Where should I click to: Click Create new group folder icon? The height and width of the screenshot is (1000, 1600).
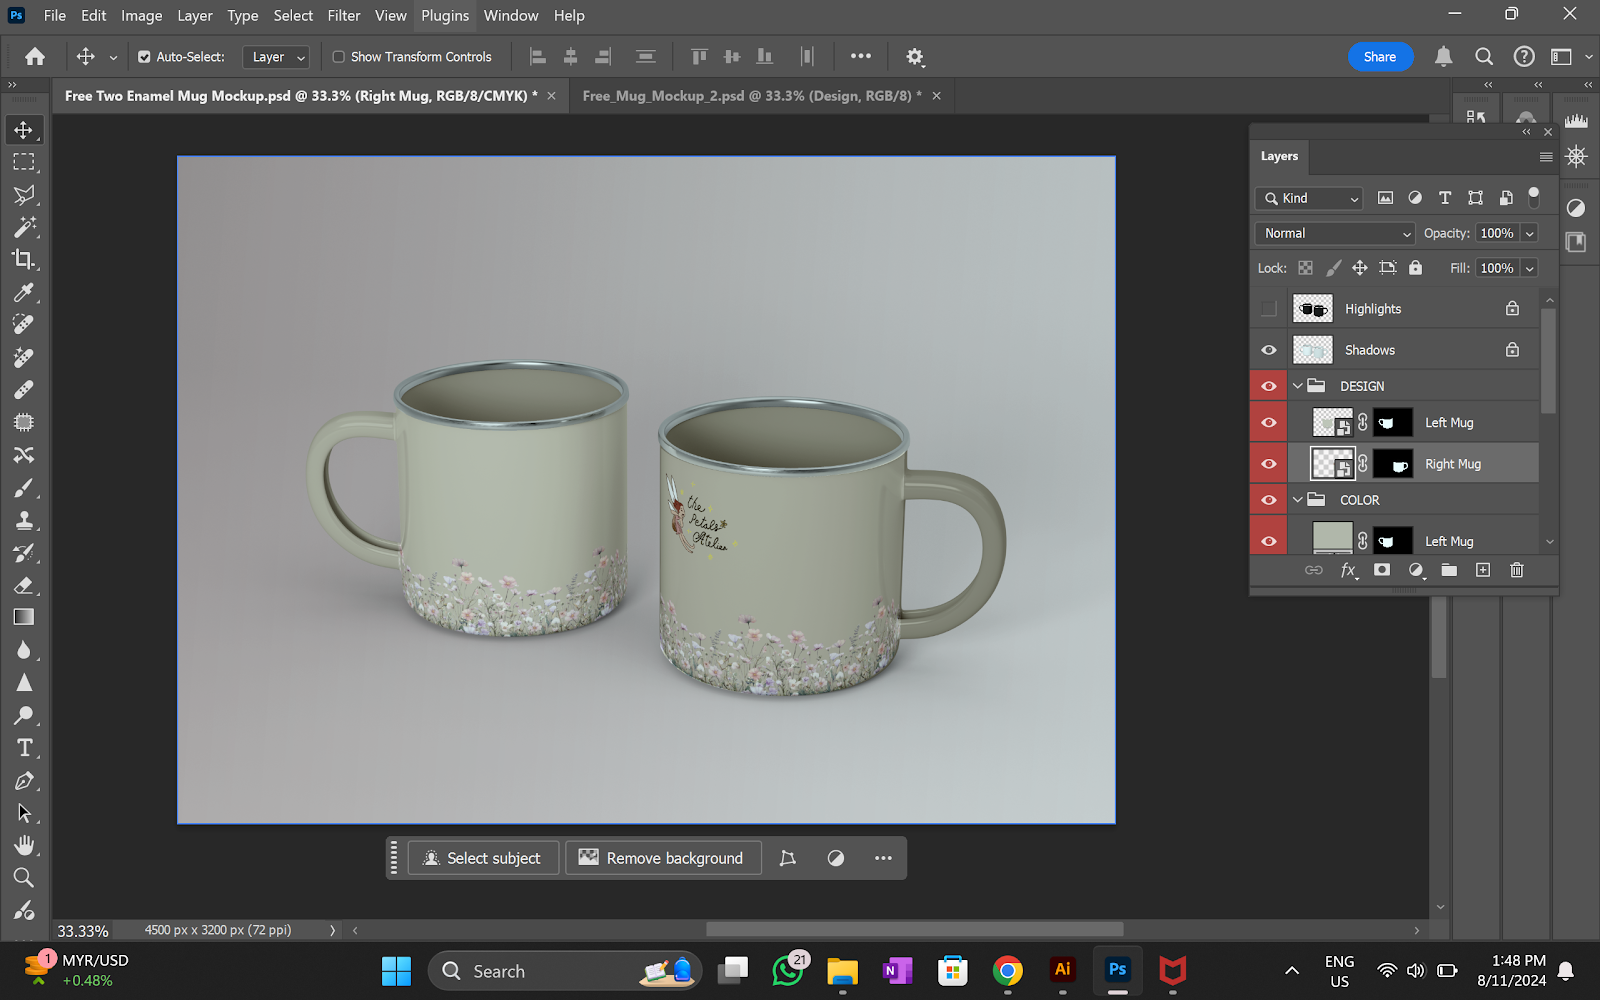[1449, 570]
